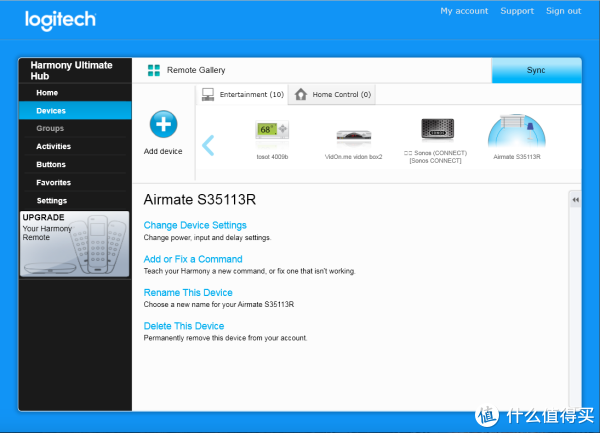The width and height of the screenshot is (600, 433).
Task: Go to Favorites in the sidebar
Action: pos(53,183)
